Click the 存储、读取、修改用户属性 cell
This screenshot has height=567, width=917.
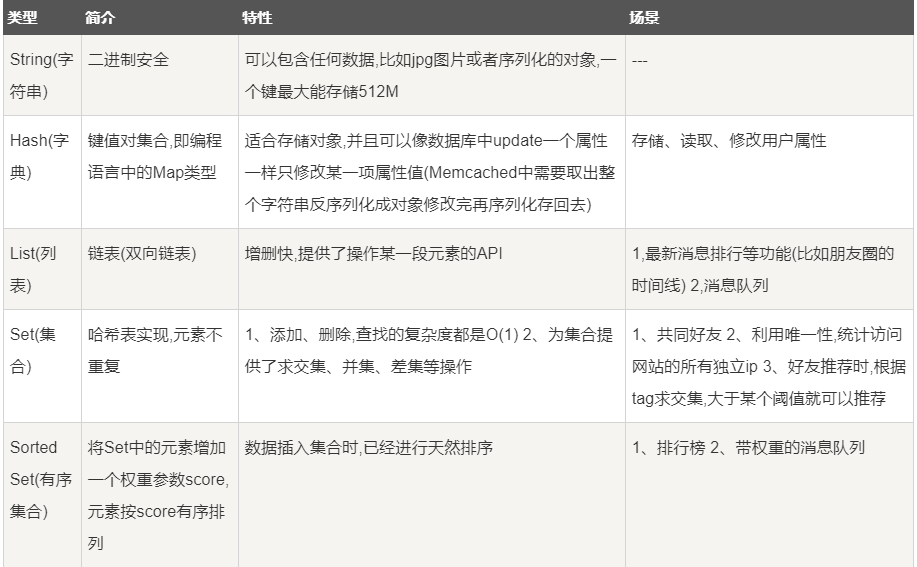coord(769,172)
